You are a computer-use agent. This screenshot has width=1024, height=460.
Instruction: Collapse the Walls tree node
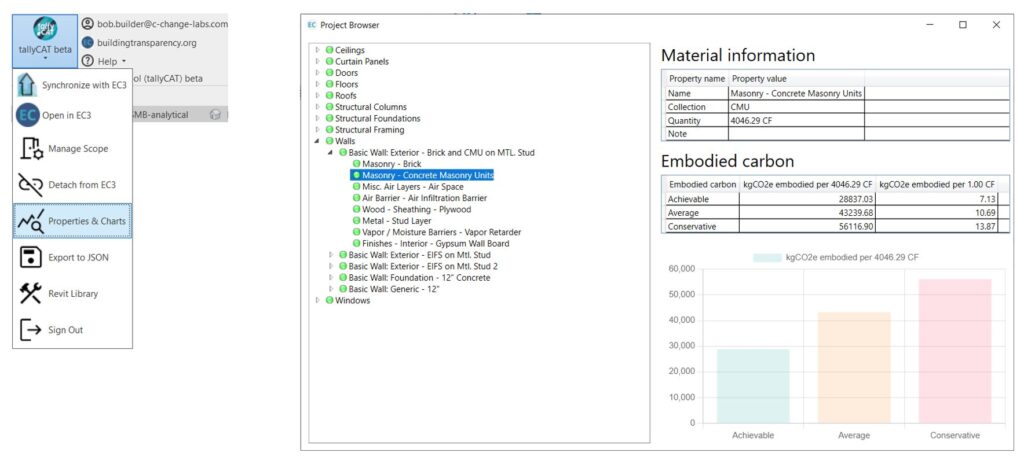(318, 141)
